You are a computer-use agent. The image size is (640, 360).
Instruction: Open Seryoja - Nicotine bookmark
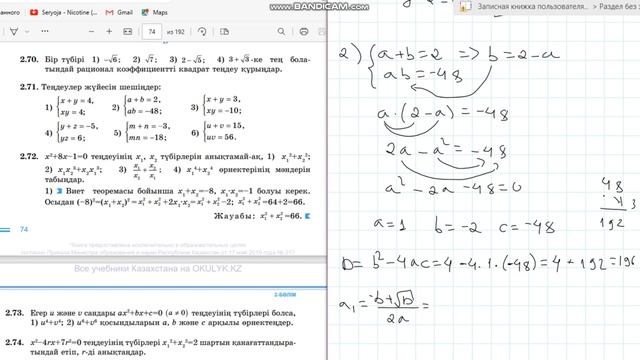coord(64,12)
